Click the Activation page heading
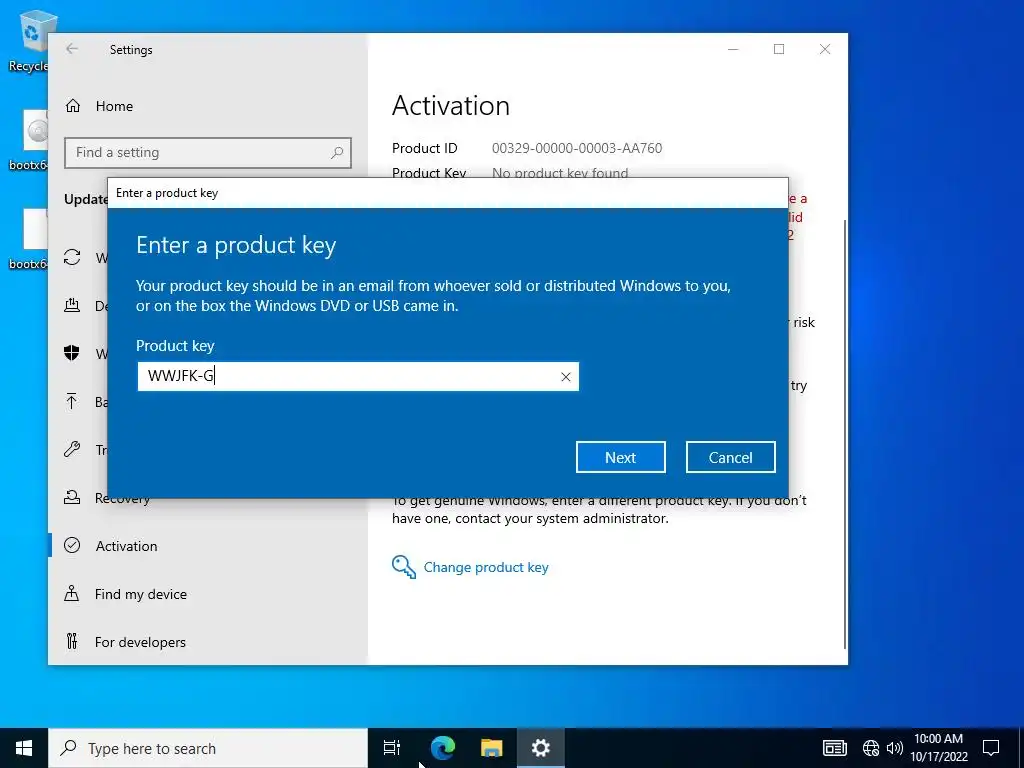 451,106
